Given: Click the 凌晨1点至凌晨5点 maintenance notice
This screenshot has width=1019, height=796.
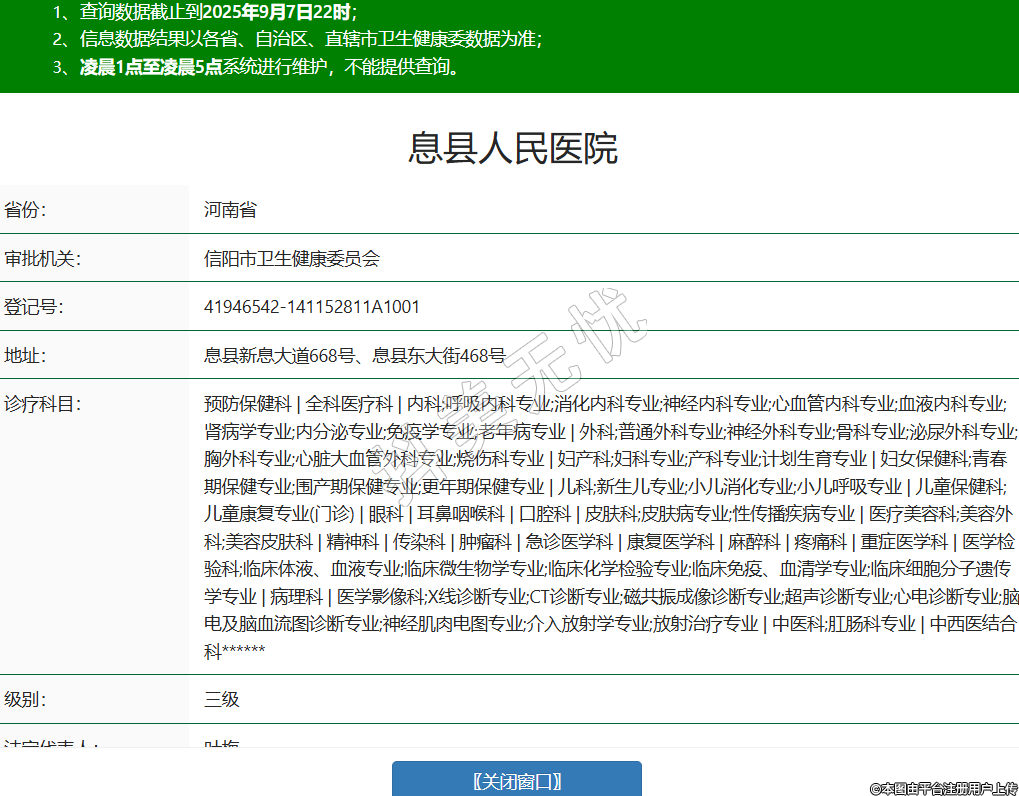Looking at the screenshot, I should pos(270,68).
